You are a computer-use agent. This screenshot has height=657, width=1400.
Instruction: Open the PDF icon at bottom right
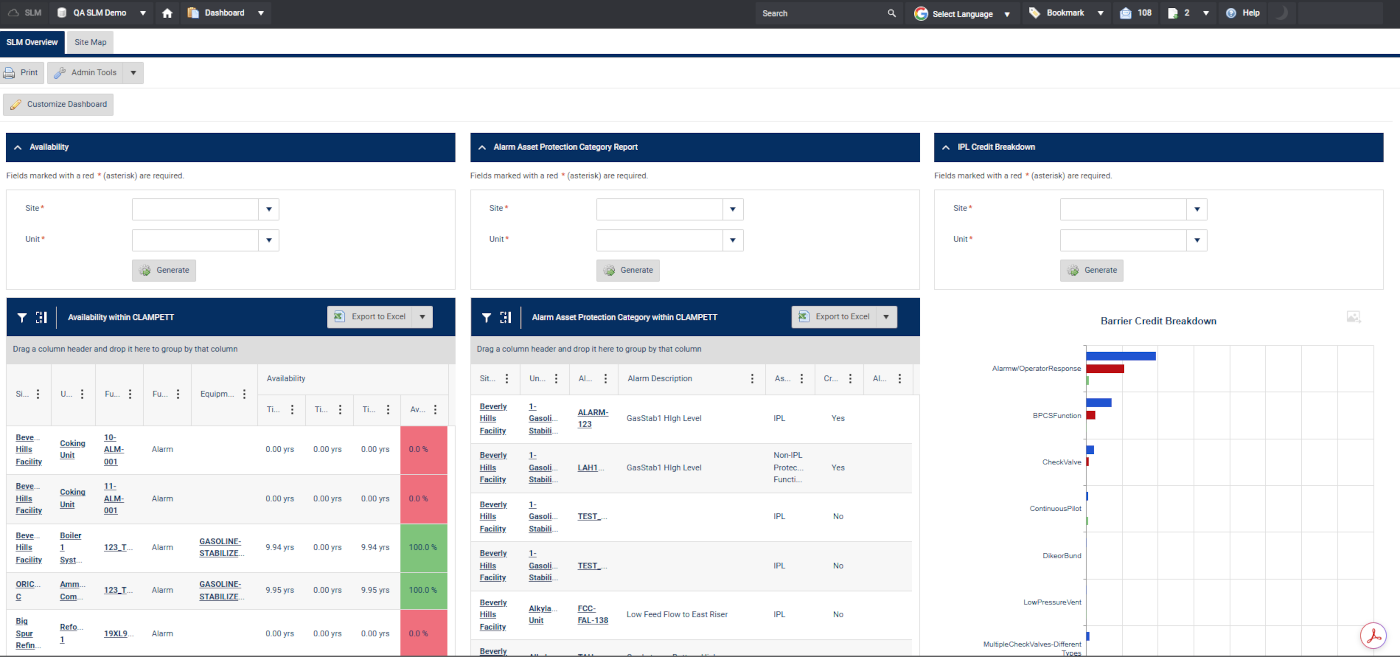[1376, 635]
